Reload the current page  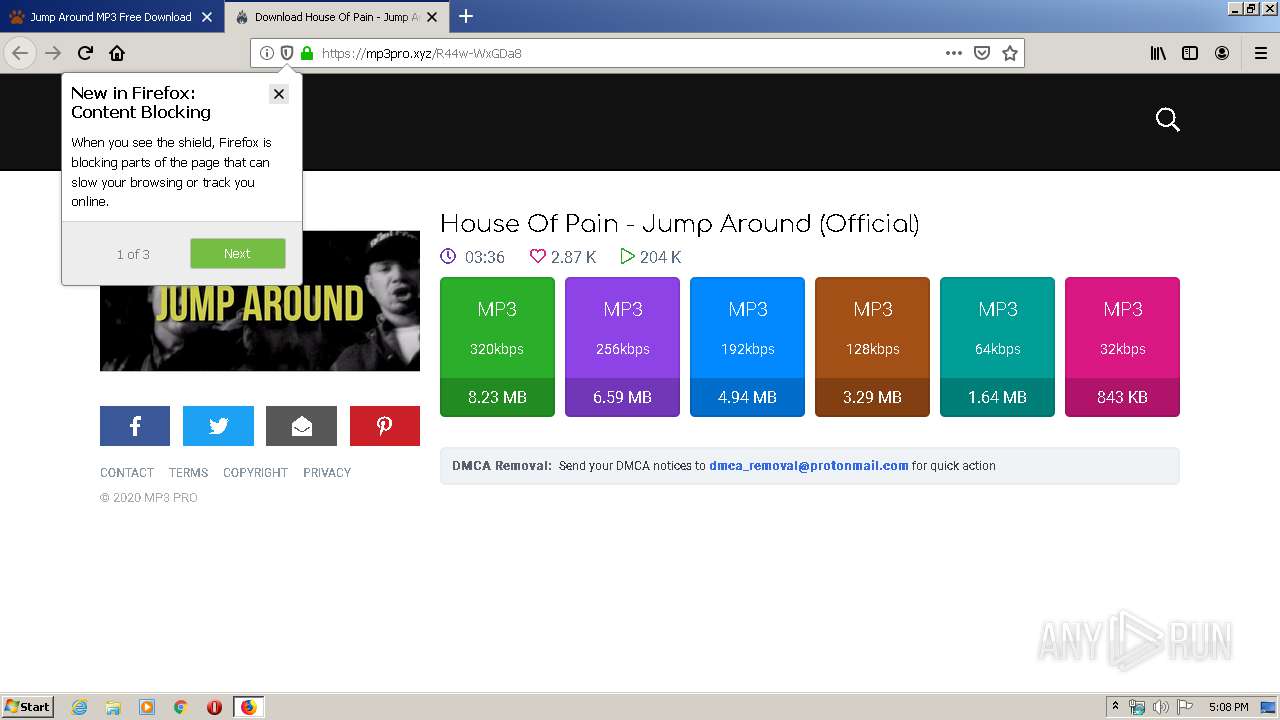click(x=85, y=53)
